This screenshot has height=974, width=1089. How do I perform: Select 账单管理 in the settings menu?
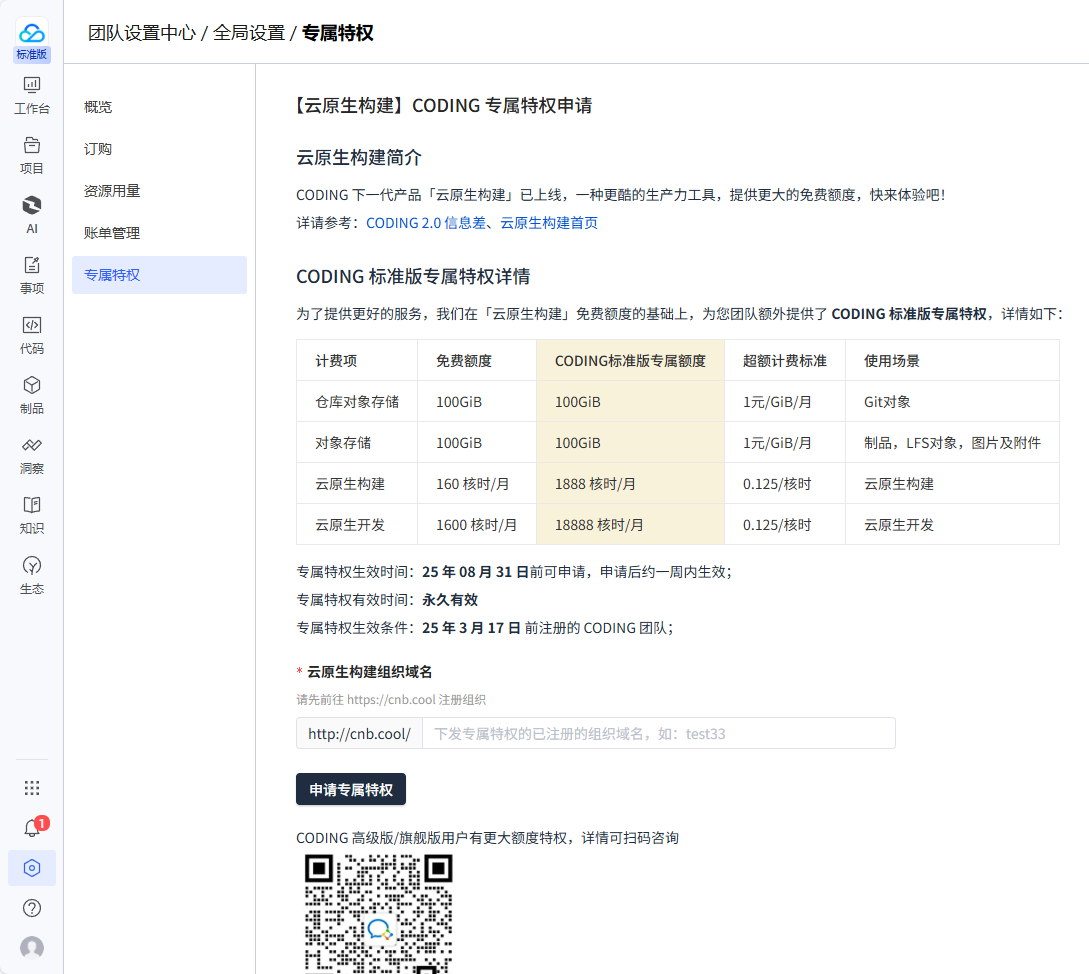point(159,233)
